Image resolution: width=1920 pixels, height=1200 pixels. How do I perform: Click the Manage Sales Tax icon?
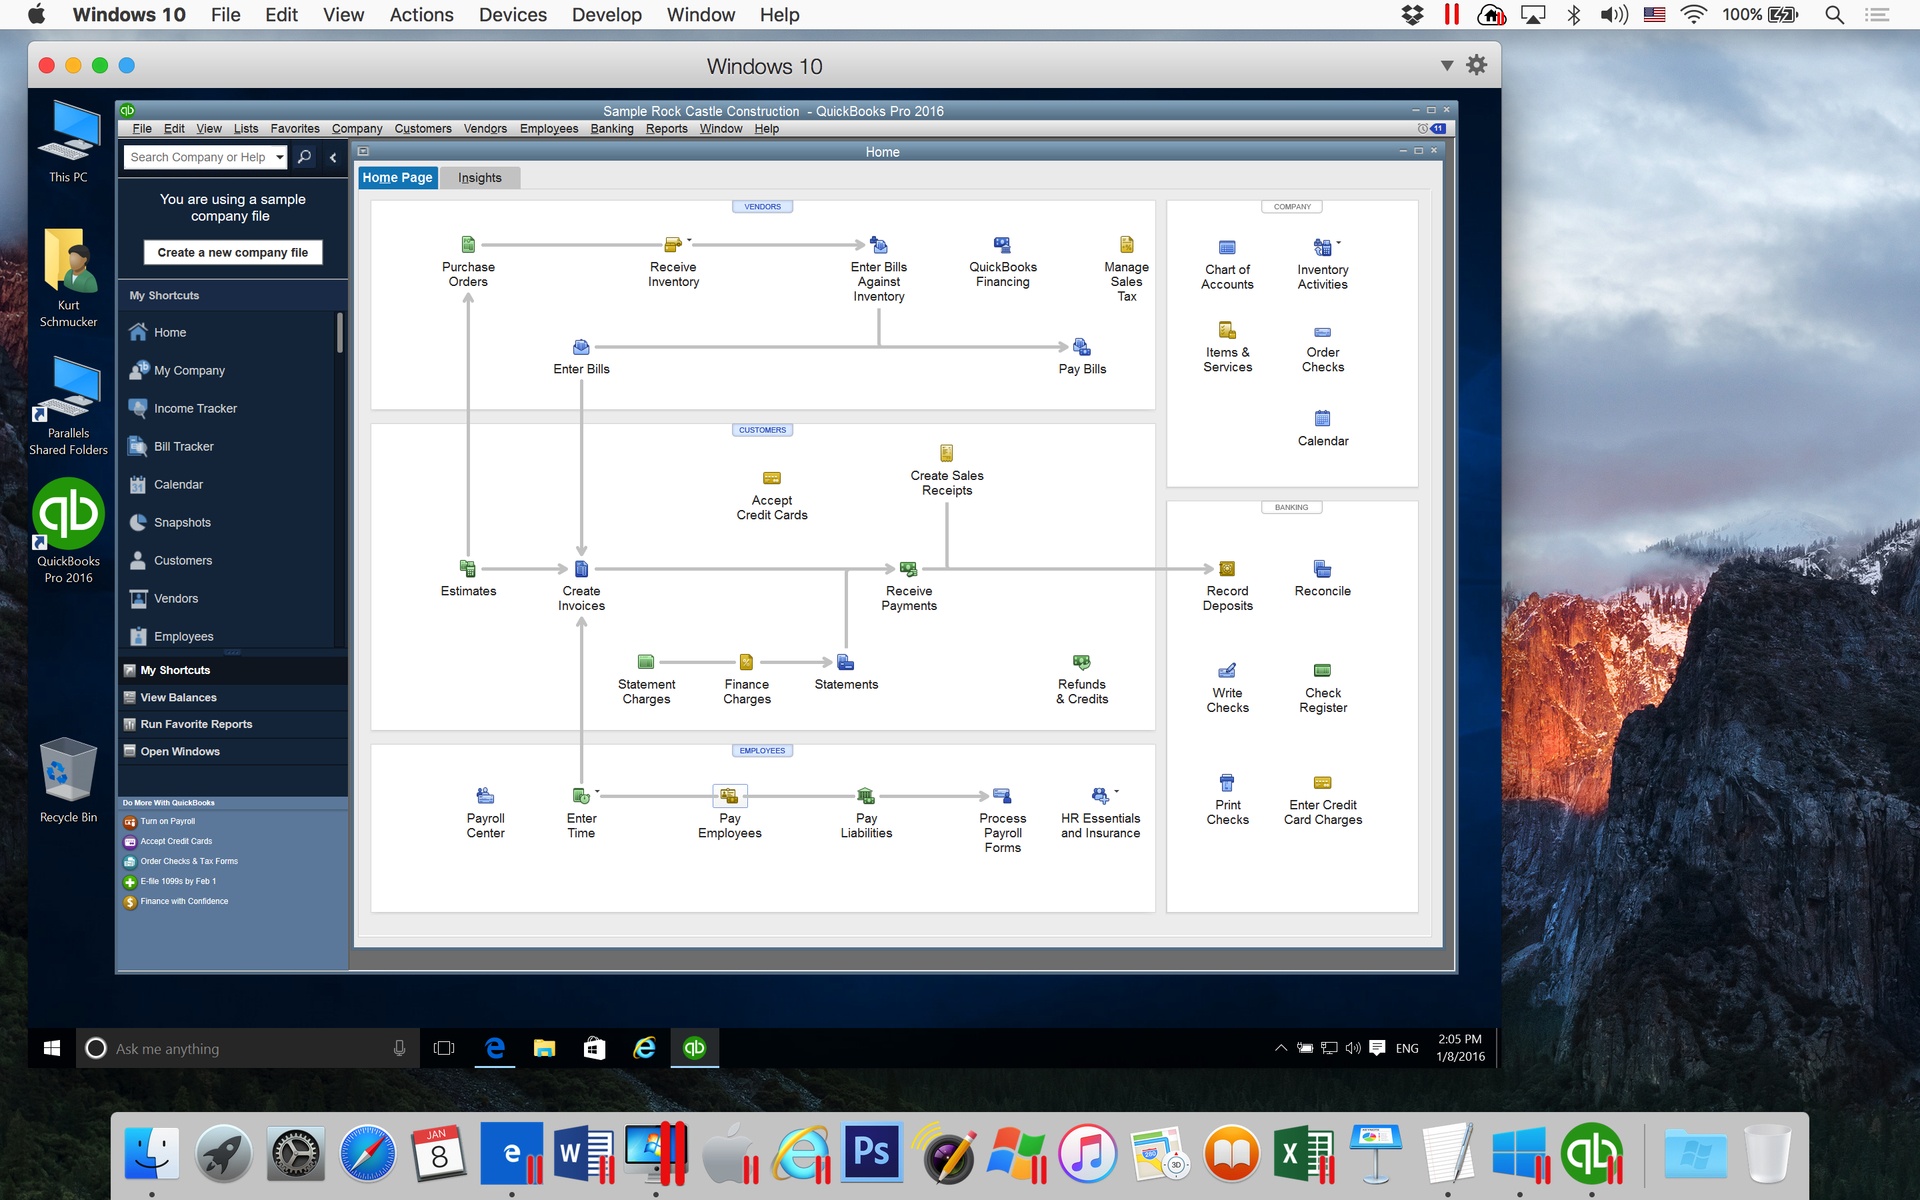coord(1127,244)
